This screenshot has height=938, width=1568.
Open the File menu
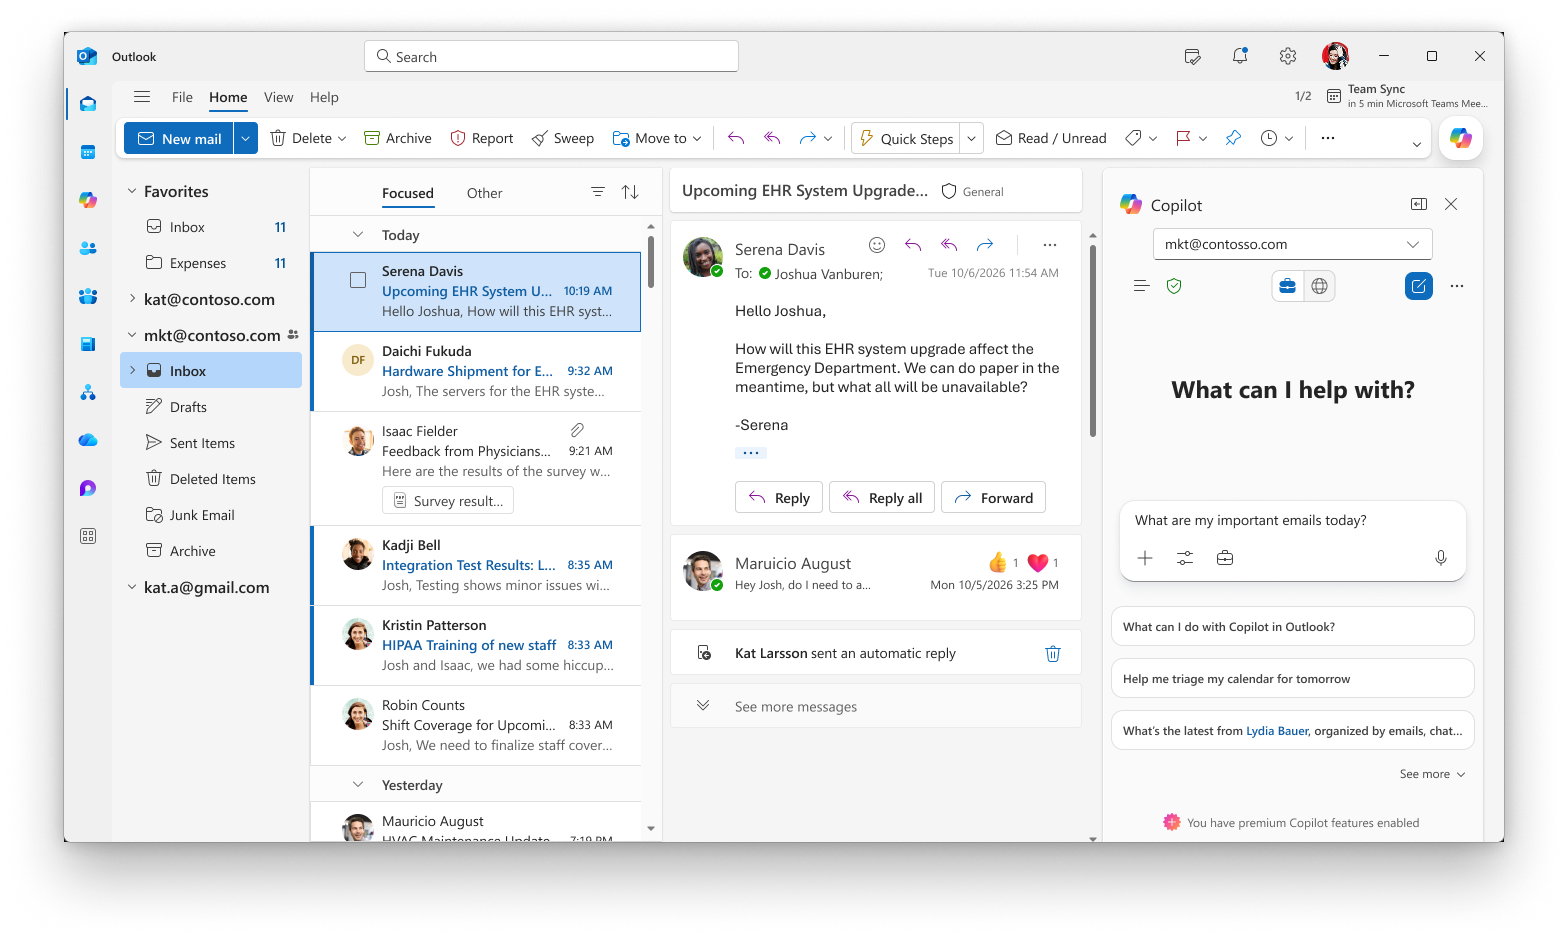coord(182,97)
